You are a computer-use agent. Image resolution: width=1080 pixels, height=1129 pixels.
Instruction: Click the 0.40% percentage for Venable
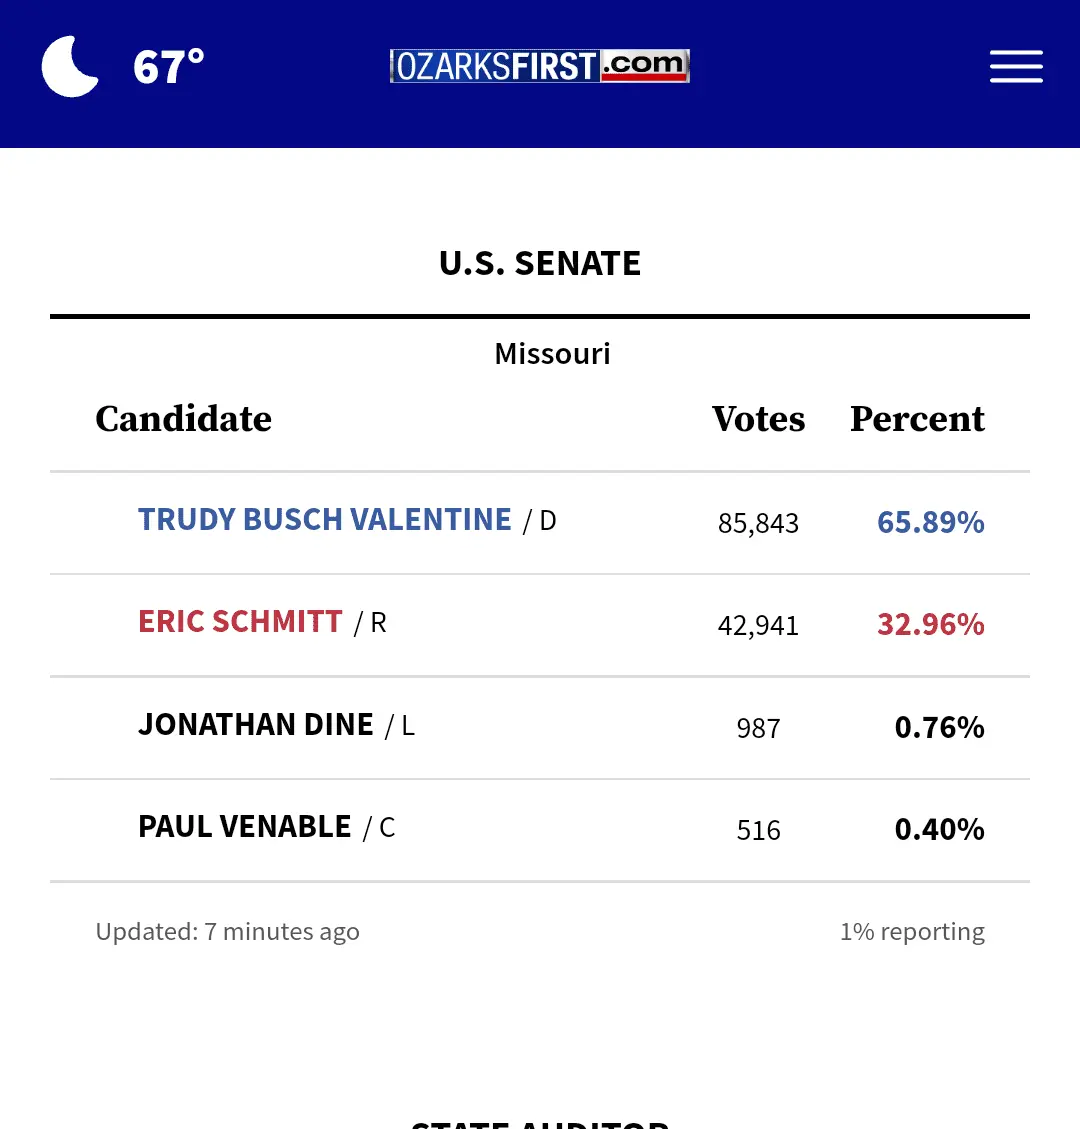(x=939, y=829)
